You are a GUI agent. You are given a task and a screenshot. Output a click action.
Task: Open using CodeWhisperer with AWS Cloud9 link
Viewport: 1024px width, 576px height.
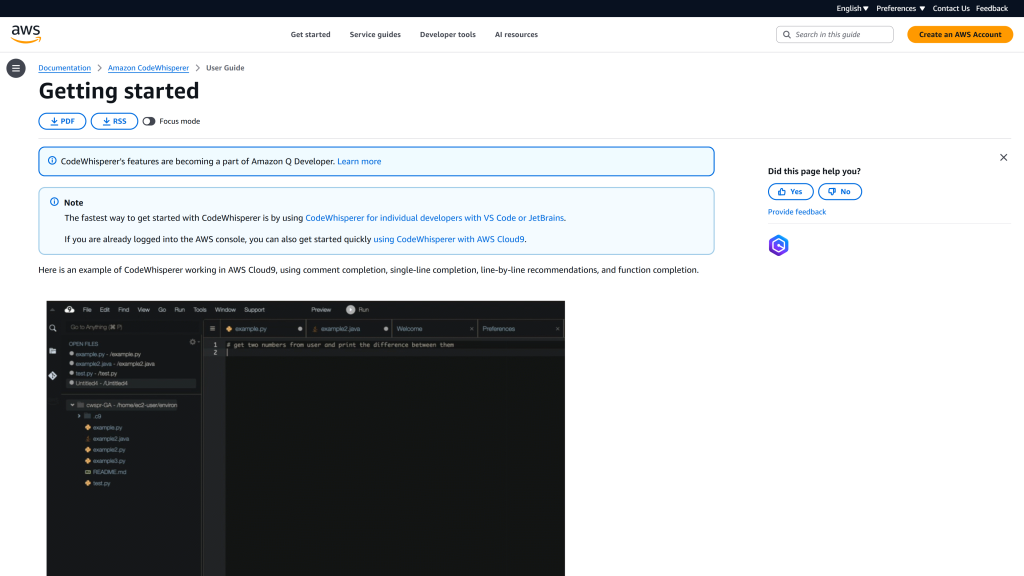click(x=449, y=239)
